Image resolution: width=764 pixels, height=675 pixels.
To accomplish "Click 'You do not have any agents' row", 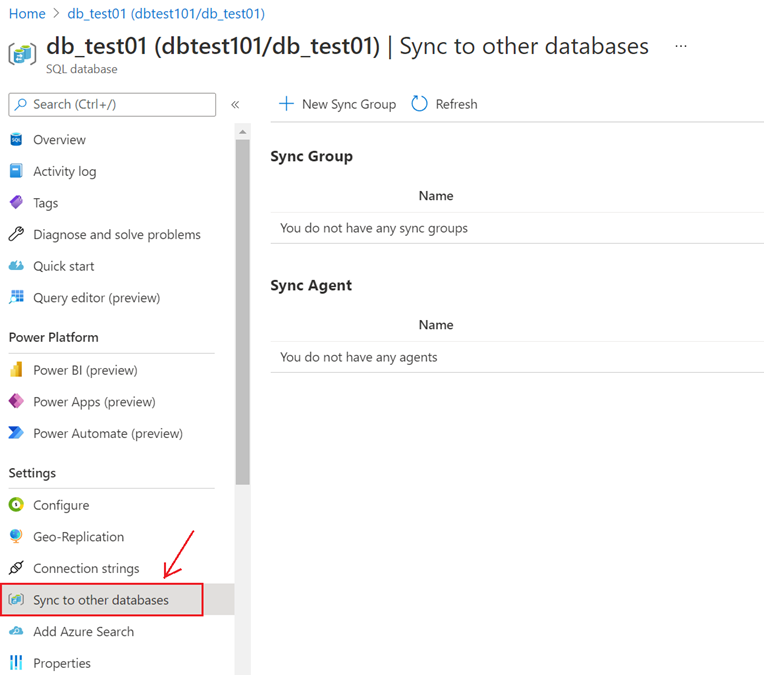I will pos(517,357).
